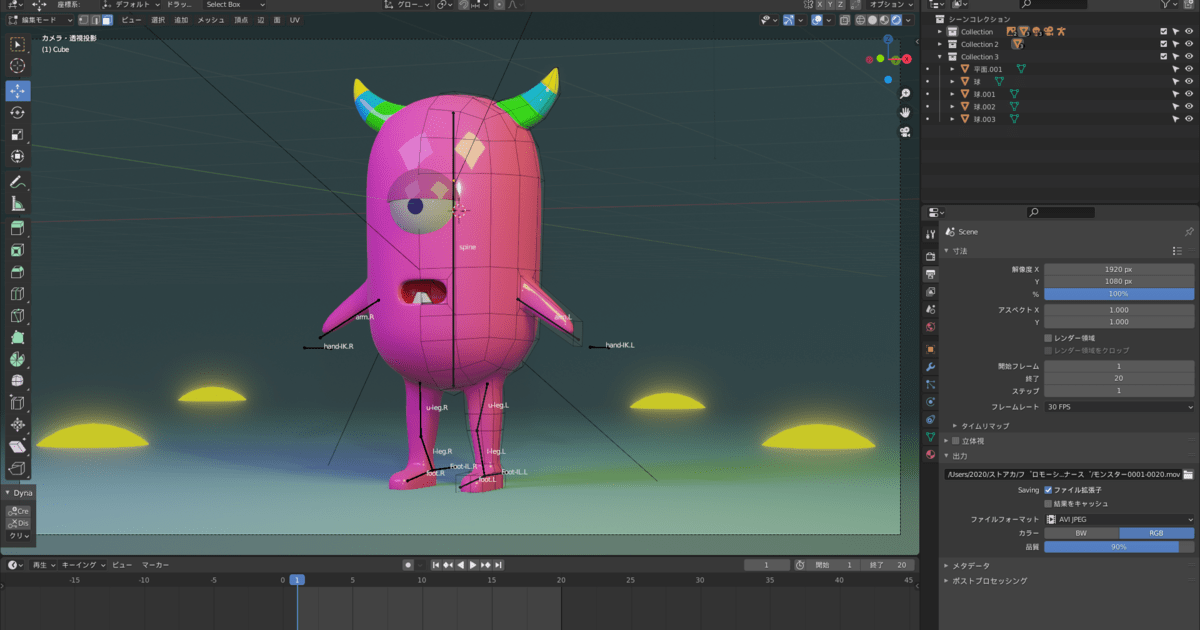Click the camera view icon in viewport

904,131
